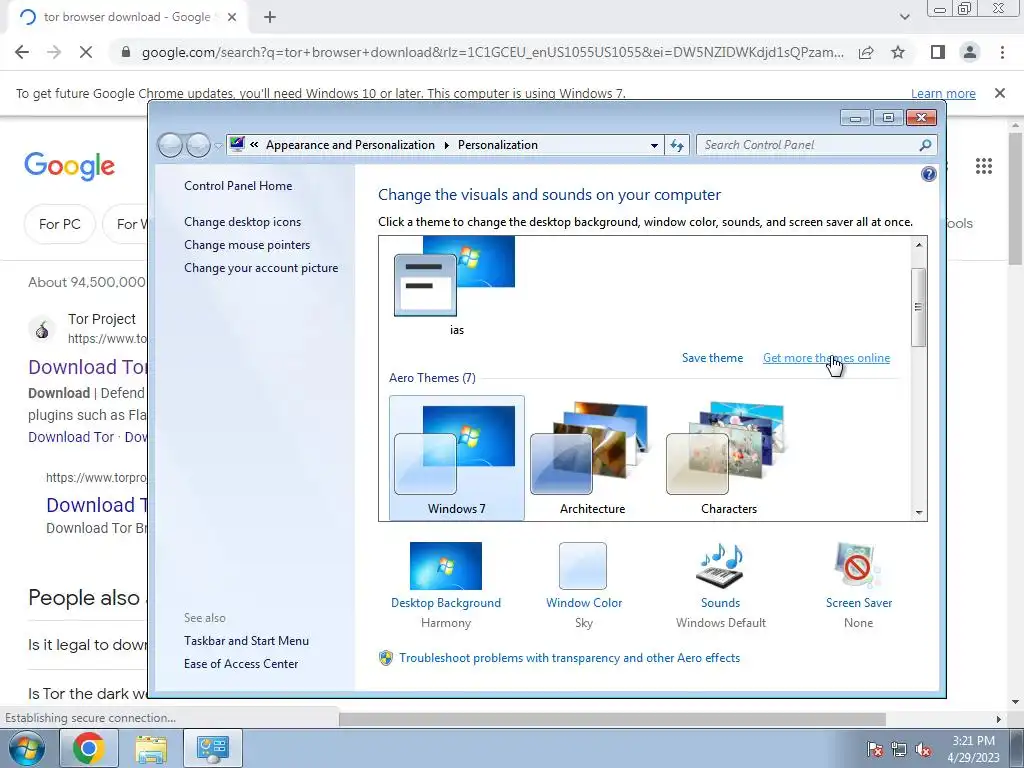Click the Google logo

[69, 166]
